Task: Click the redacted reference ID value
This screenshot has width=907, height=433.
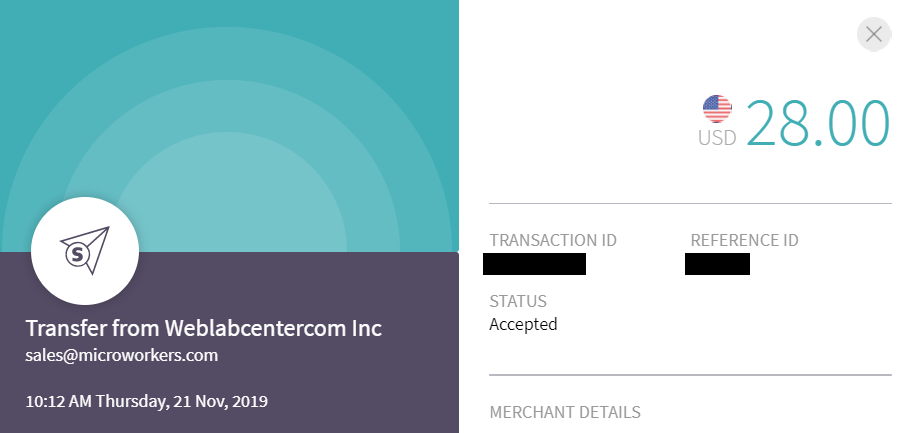Action: tap(717, 264)
